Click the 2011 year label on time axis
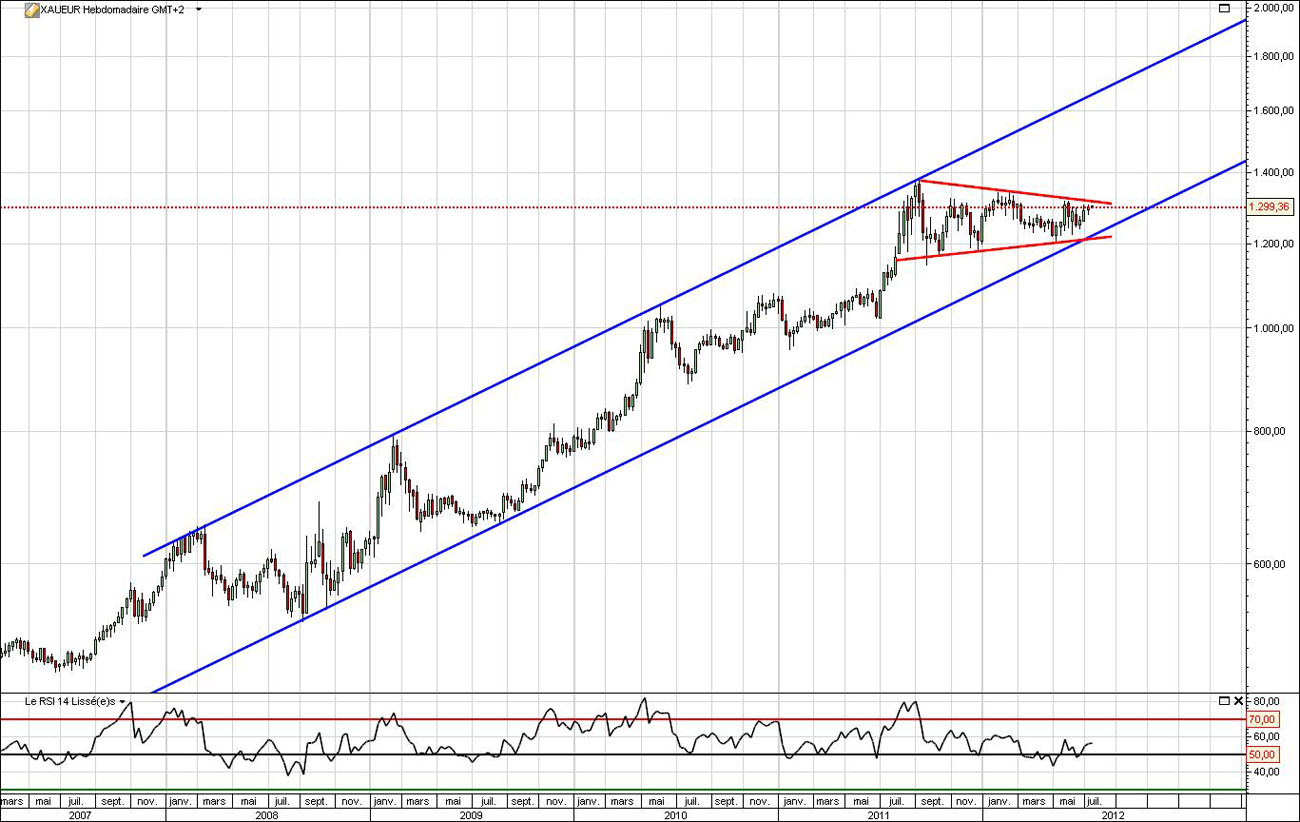Viewport: 1300px width, 822px height. 879,815
